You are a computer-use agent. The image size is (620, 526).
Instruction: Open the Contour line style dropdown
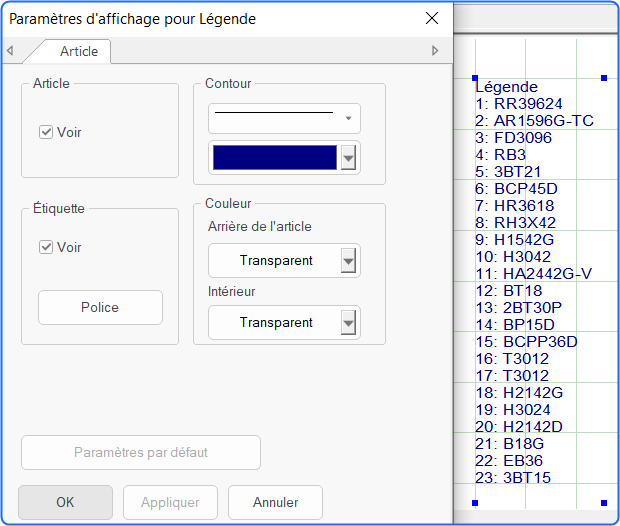(284, 119)
